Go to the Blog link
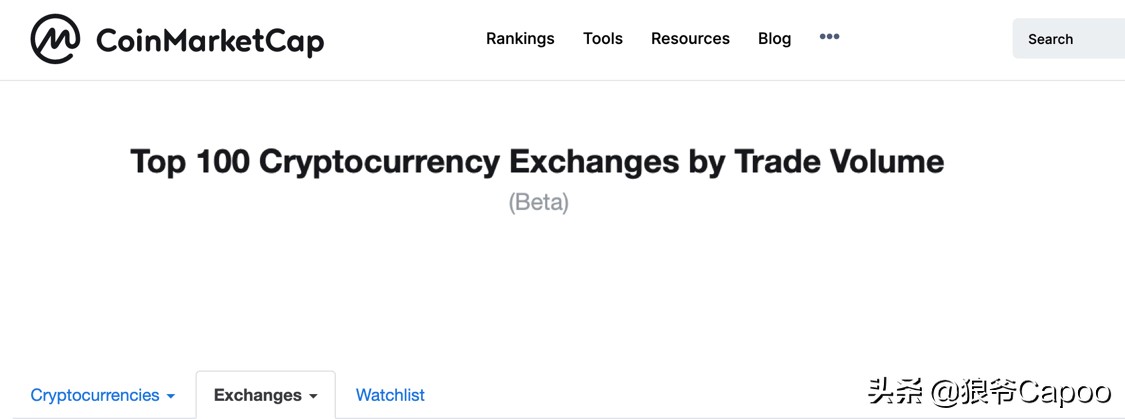Screen dimensions: 1125x419 pos(774,39)
